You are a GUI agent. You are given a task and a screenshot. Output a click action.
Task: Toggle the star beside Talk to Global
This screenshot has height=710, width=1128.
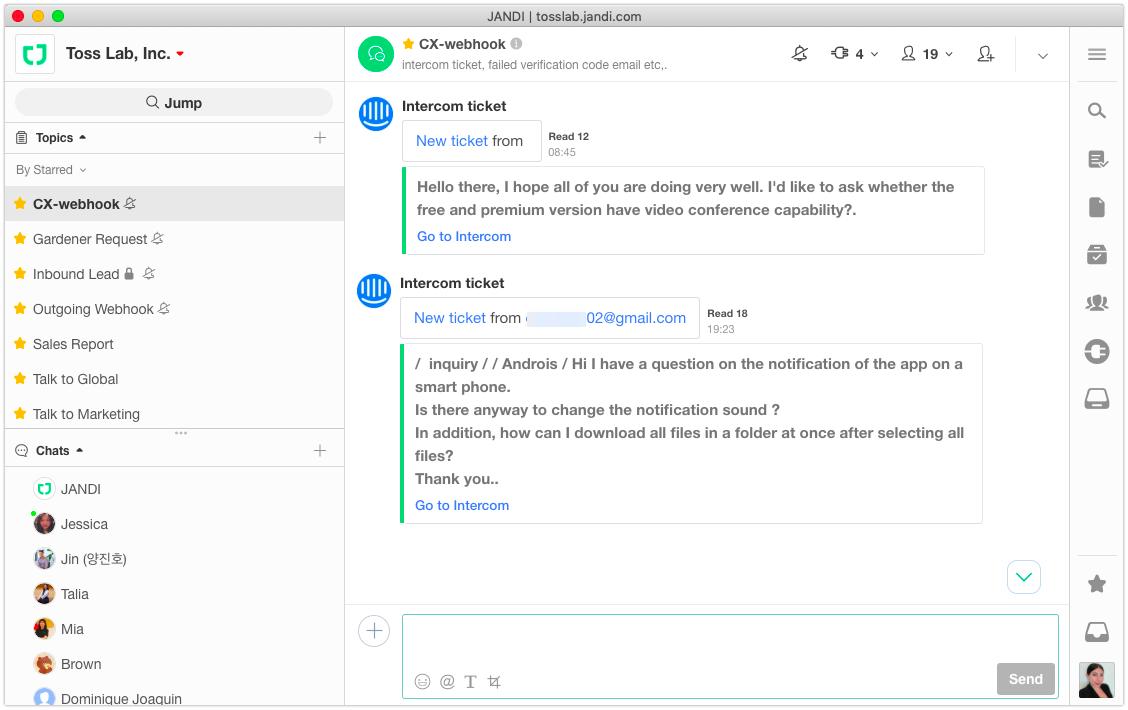point(20,378)
